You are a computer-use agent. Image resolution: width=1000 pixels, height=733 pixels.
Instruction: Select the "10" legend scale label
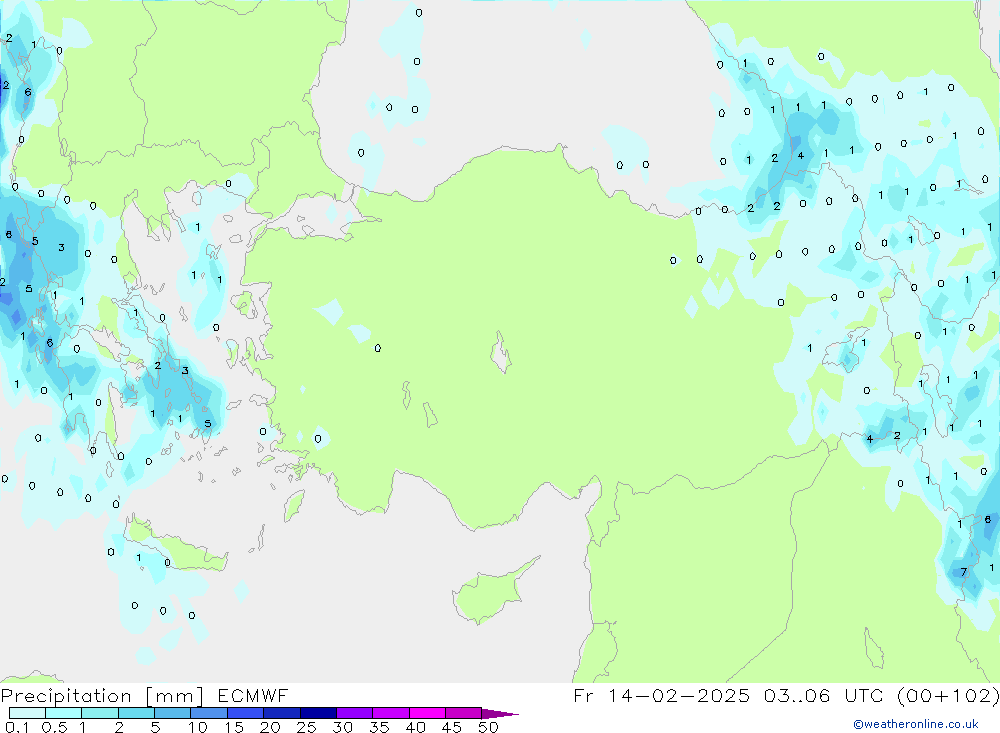click(x=198, y=727)
